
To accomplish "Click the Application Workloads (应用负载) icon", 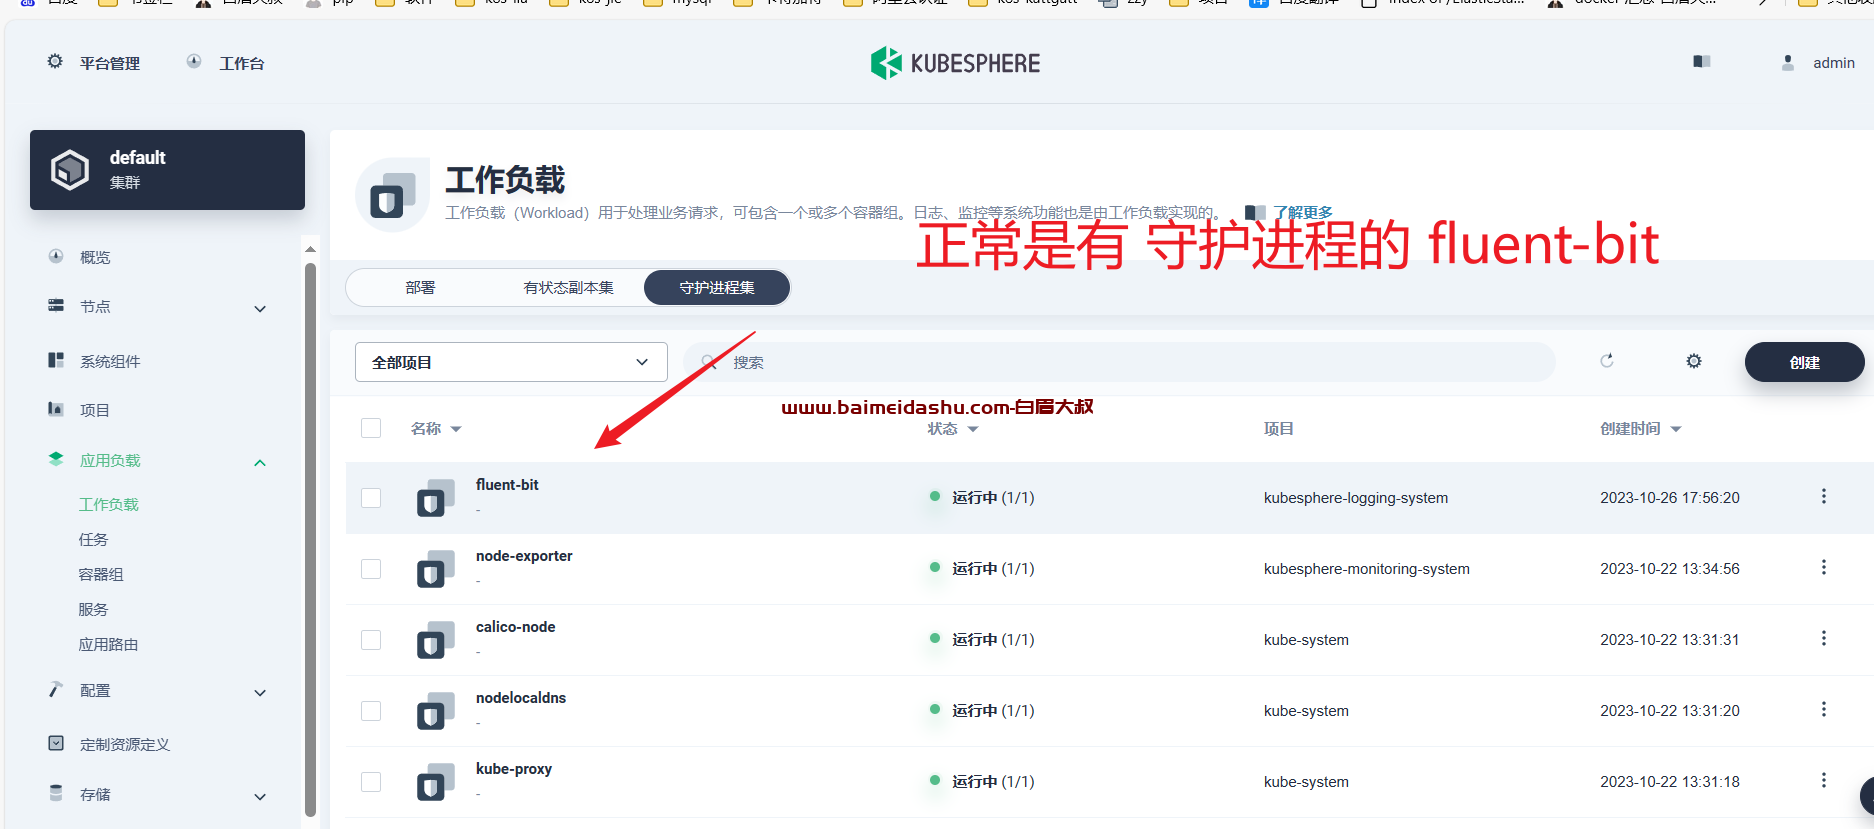I will (x=56, y=459).
